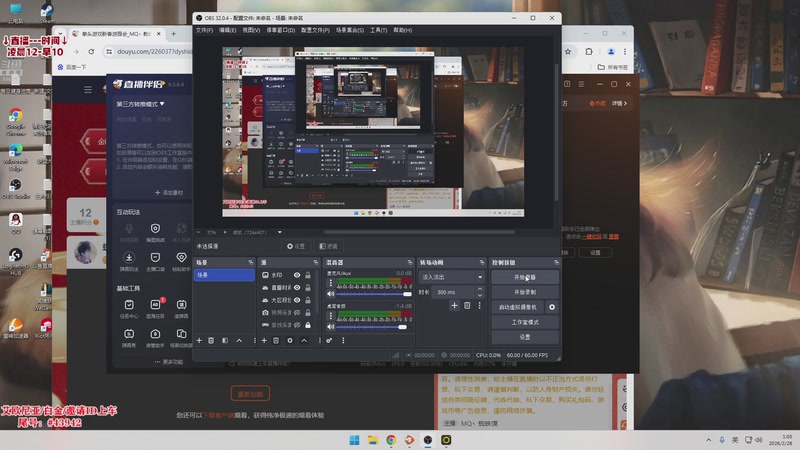Remove scene transition with trash icon
This screenshot has height=450, width=800.
pyautogui.click(x=467, y=305)
